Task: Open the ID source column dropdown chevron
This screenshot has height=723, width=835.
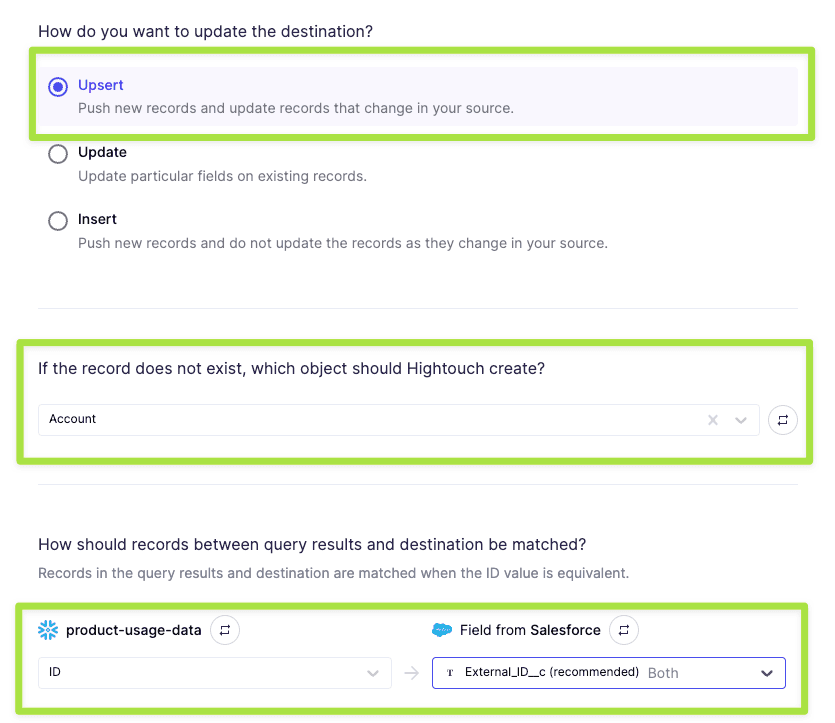Action: 373,673
